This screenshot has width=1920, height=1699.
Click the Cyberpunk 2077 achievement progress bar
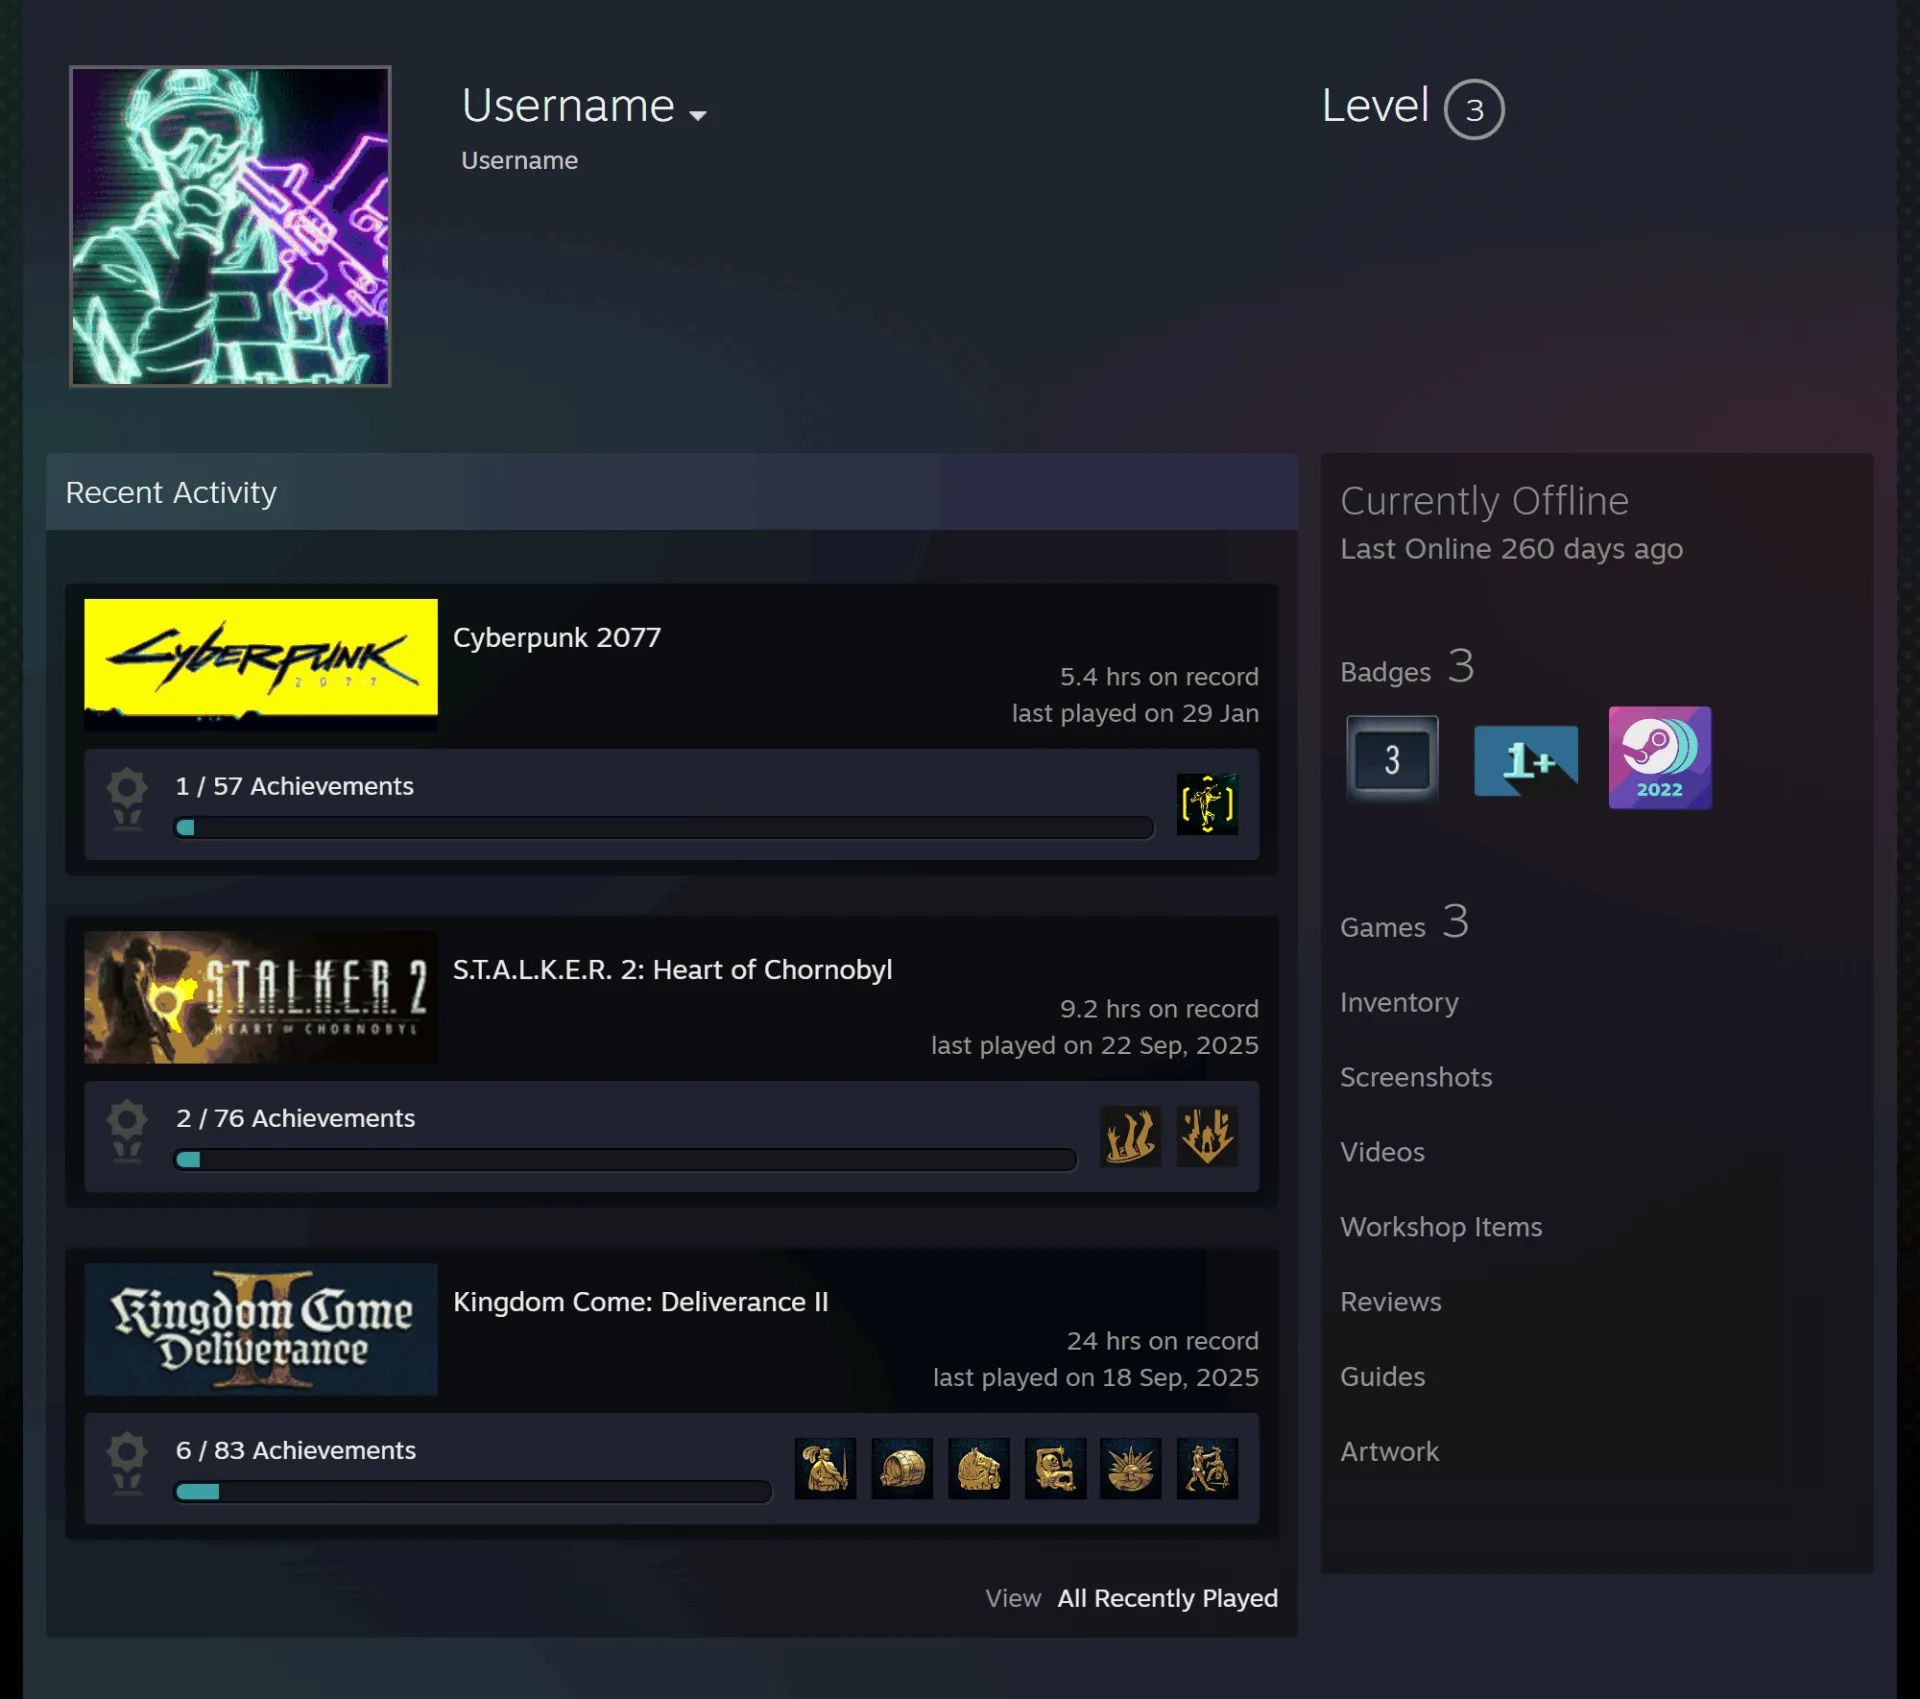tap(664, 827)
